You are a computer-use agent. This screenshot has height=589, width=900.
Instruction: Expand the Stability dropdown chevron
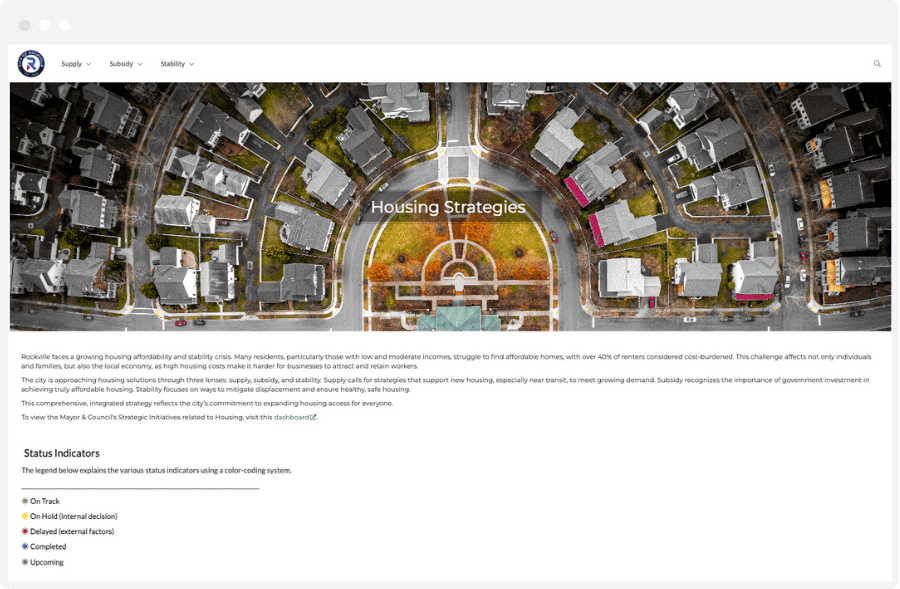(x=193, y=63)
